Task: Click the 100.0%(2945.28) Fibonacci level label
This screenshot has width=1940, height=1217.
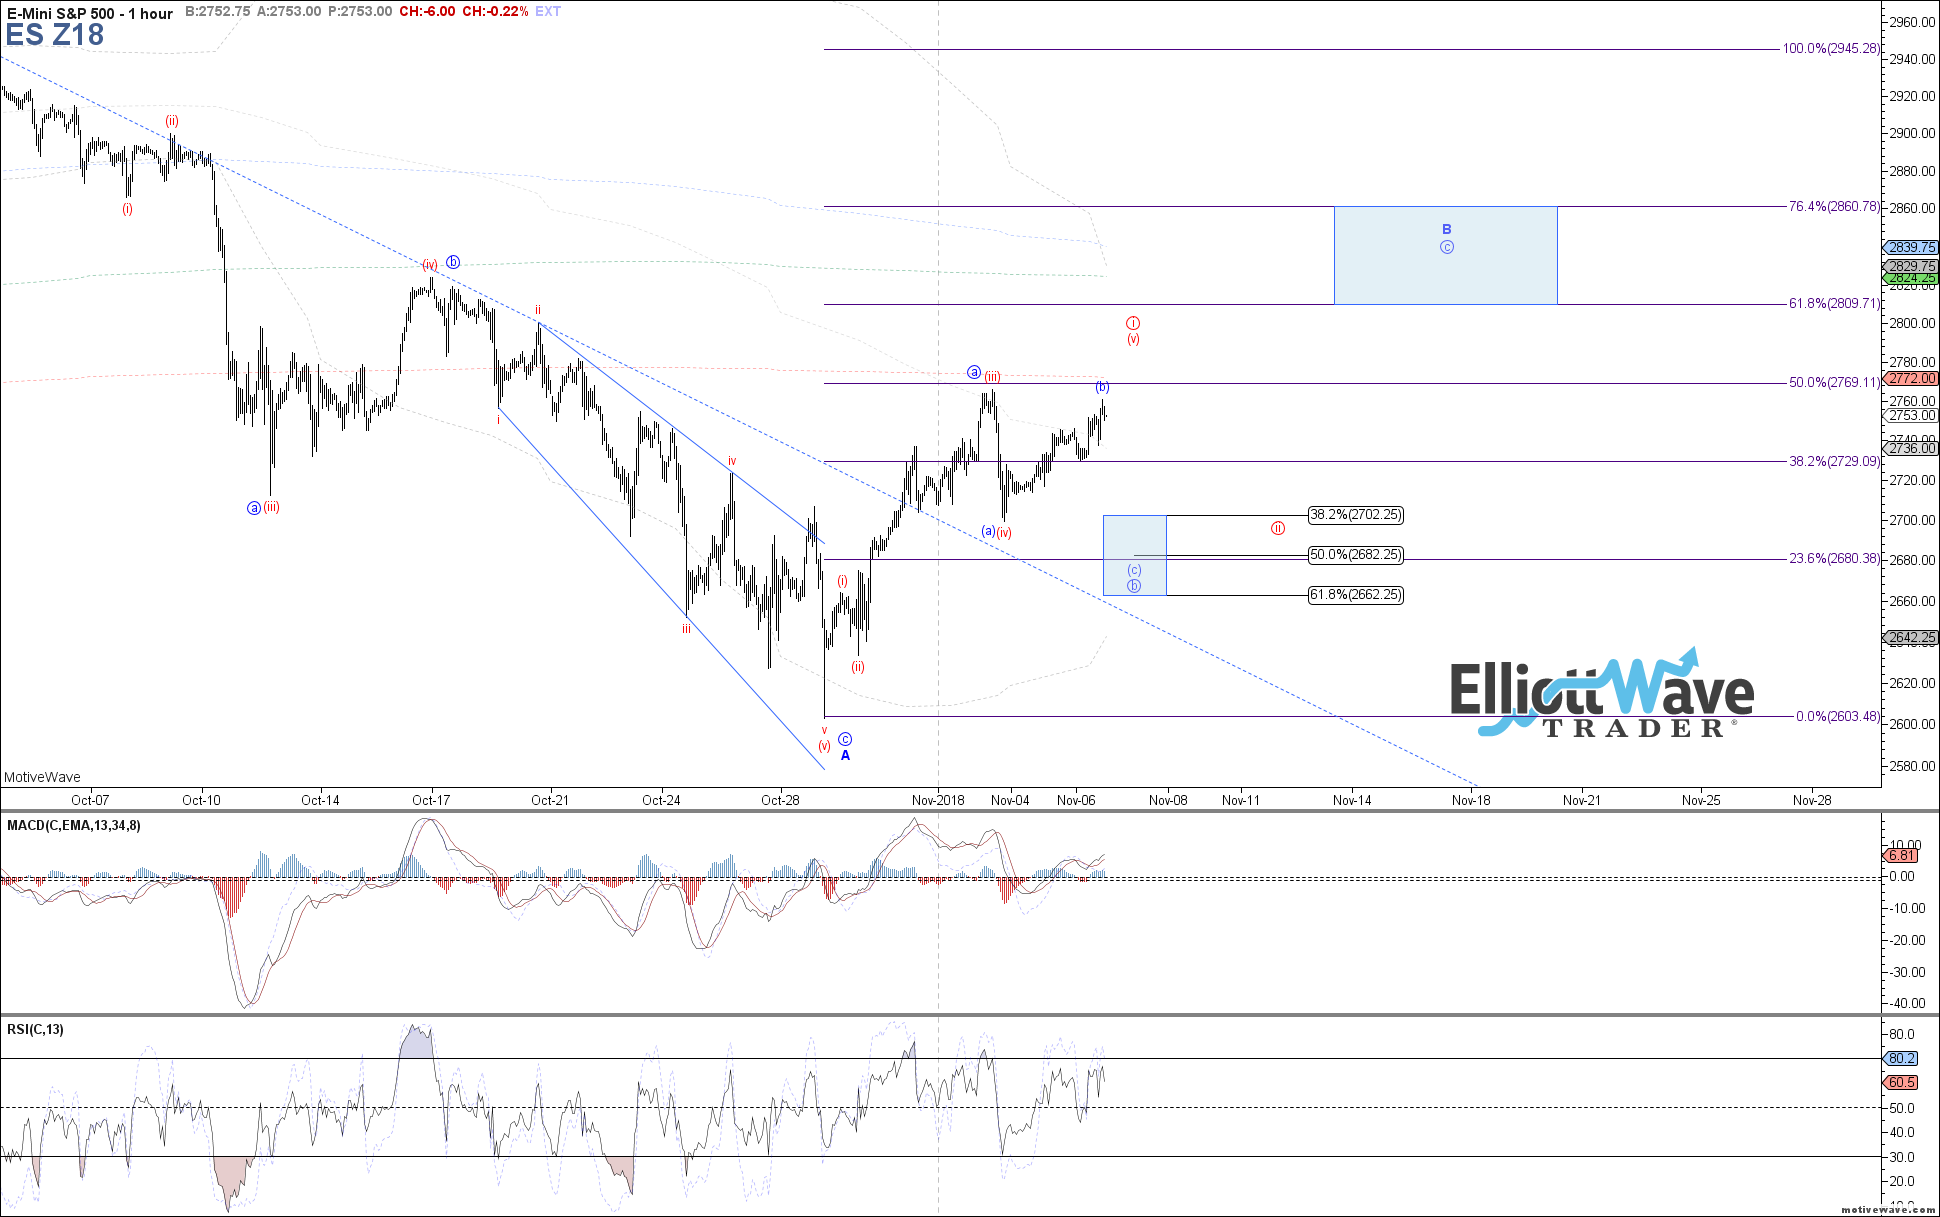Action: click(1830, 49)
